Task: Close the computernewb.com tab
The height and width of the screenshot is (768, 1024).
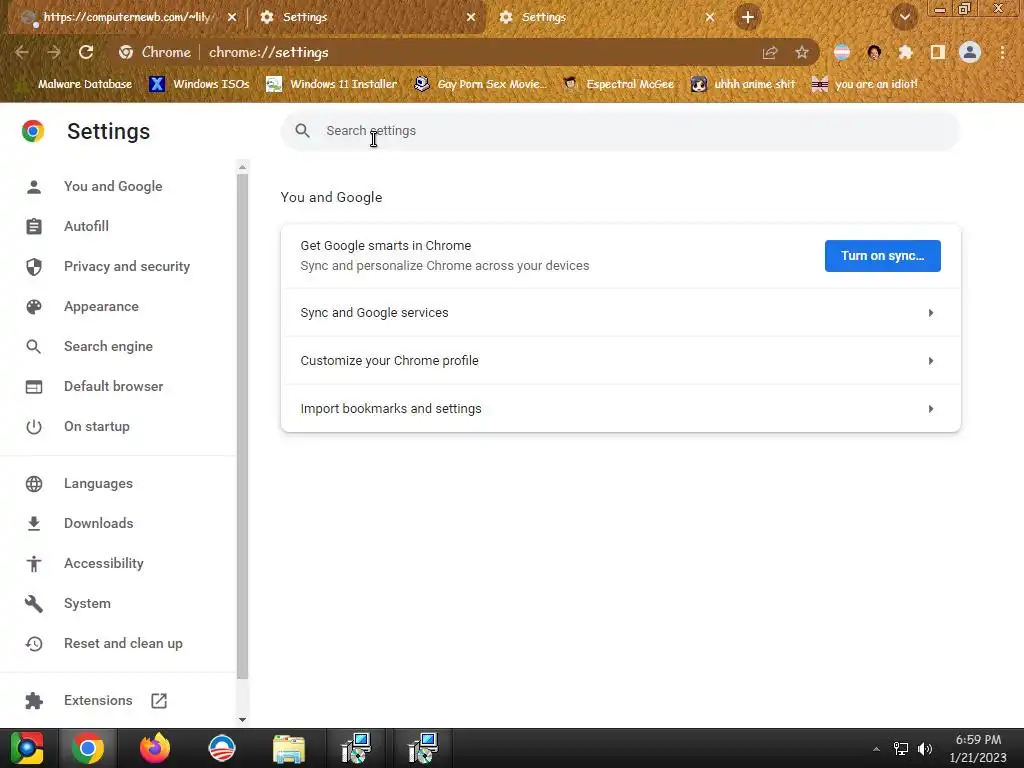Action: point(232,18)
